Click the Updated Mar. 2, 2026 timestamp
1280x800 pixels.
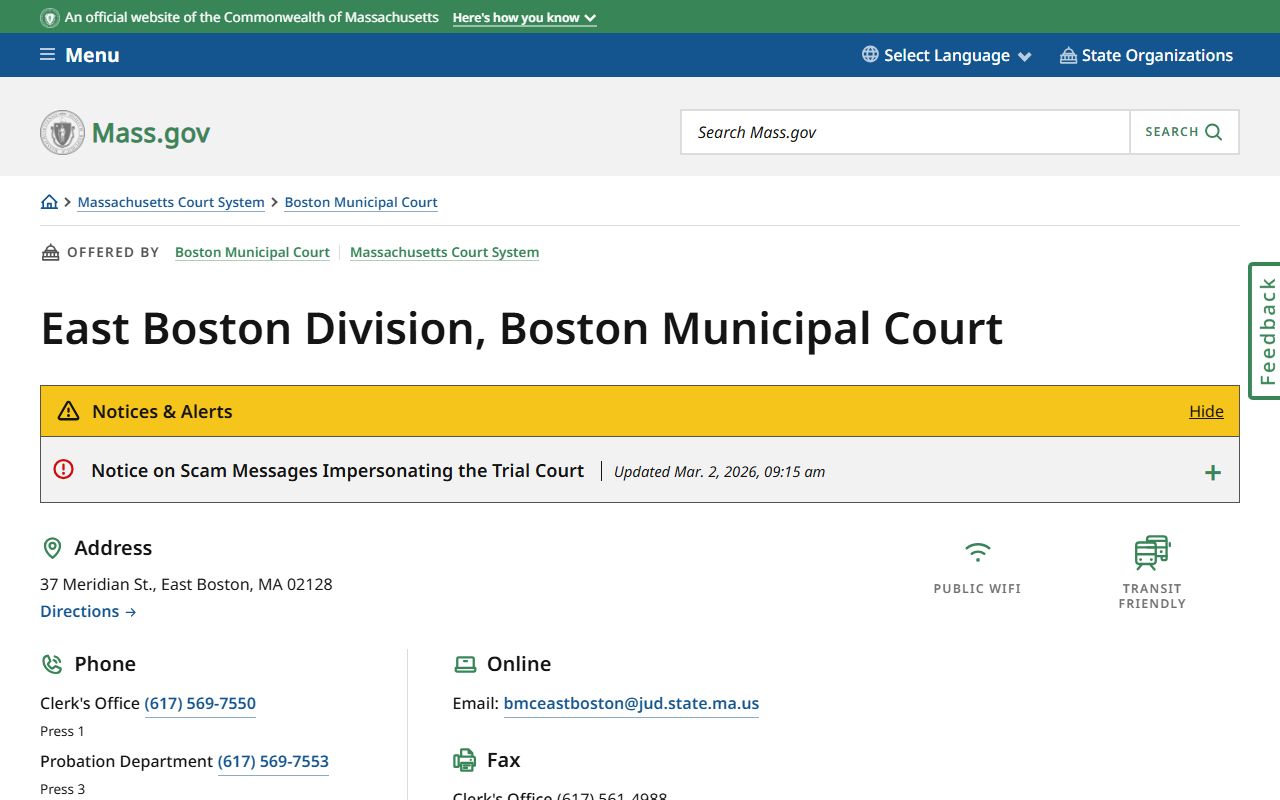[719, 471]
